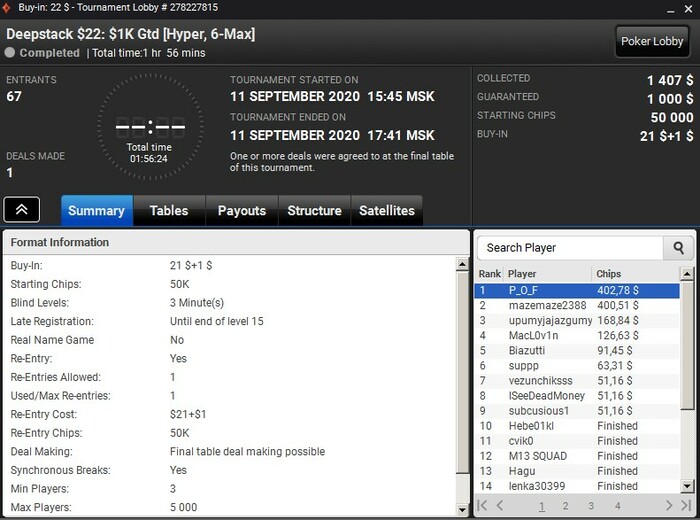Click the Format Information scroll up arrow
Viewport: 700px width, 520px height.
tap(462, 264)
